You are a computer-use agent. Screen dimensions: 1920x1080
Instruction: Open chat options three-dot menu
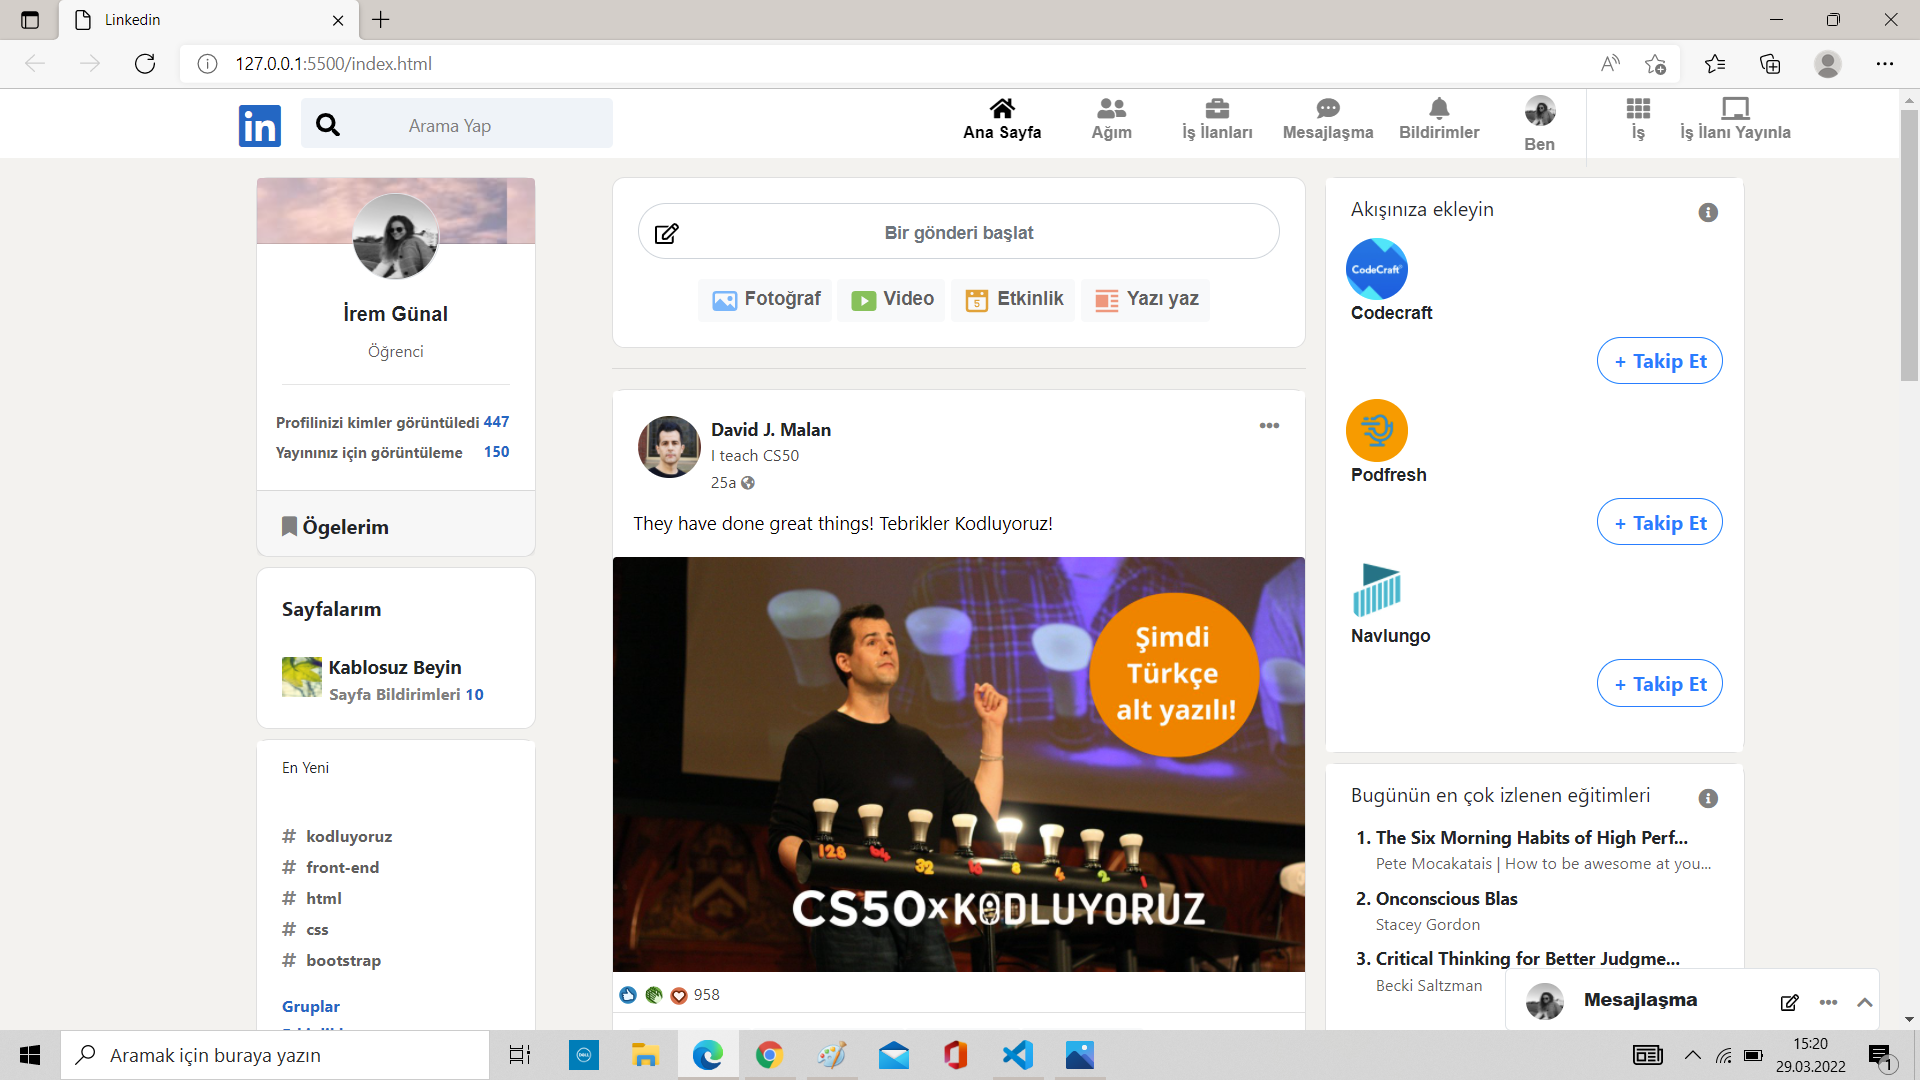(x=1829, y=1002)
